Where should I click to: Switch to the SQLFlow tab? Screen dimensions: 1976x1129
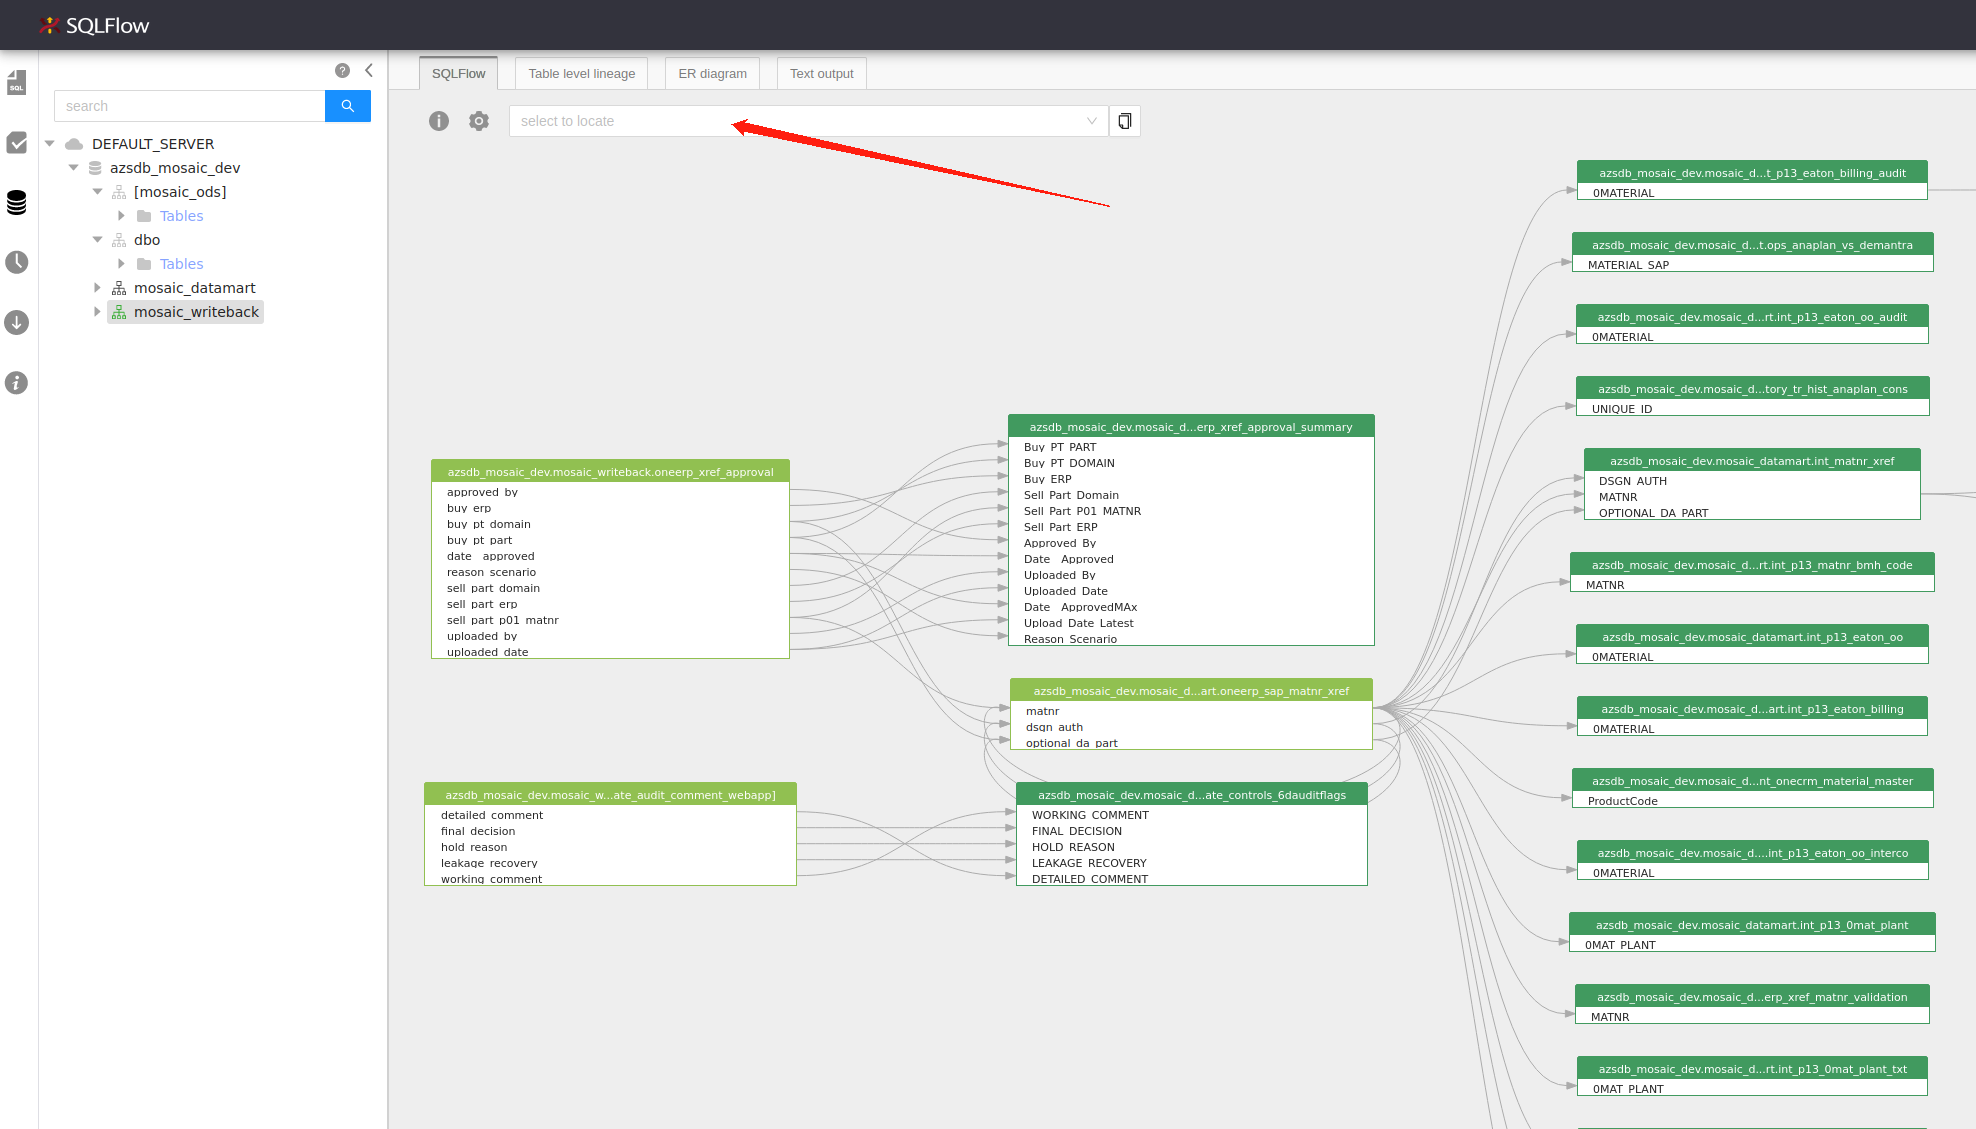[459, 73]
